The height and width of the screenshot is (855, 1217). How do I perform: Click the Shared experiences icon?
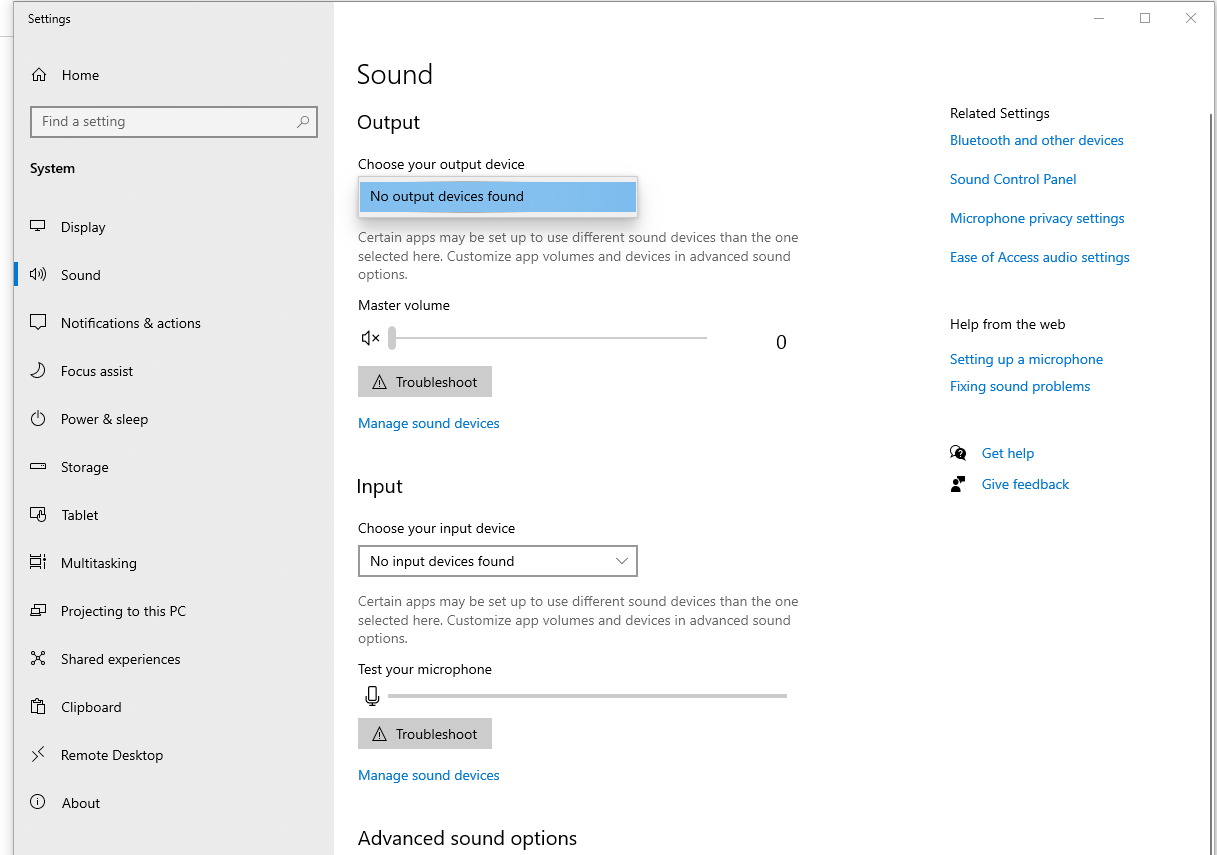click(39, 659)
